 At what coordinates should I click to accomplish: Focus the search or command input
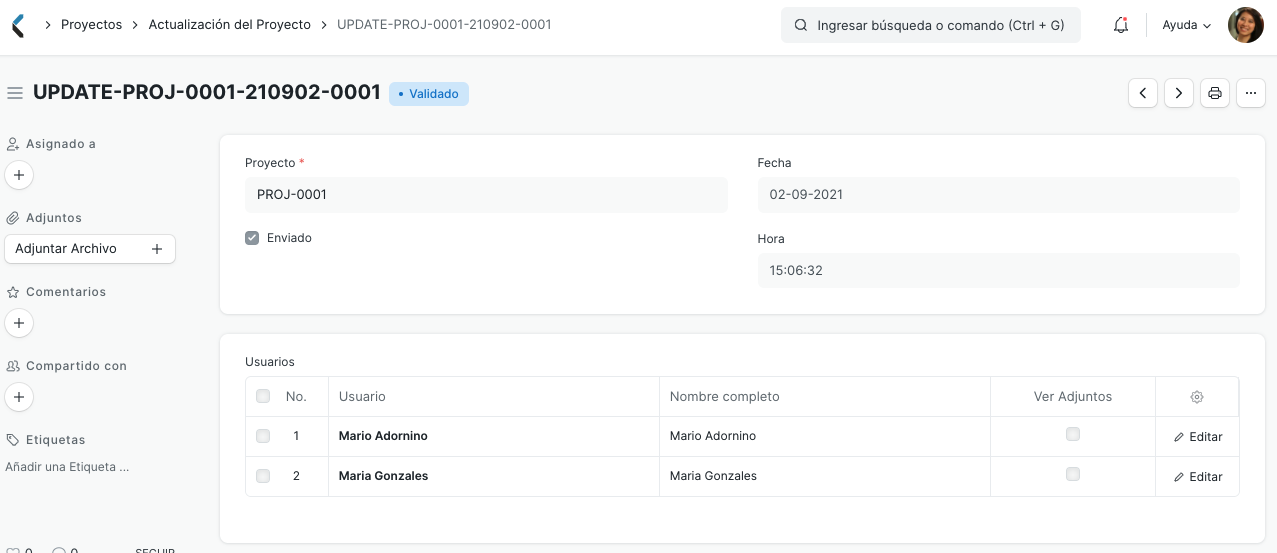pos(931,25)
